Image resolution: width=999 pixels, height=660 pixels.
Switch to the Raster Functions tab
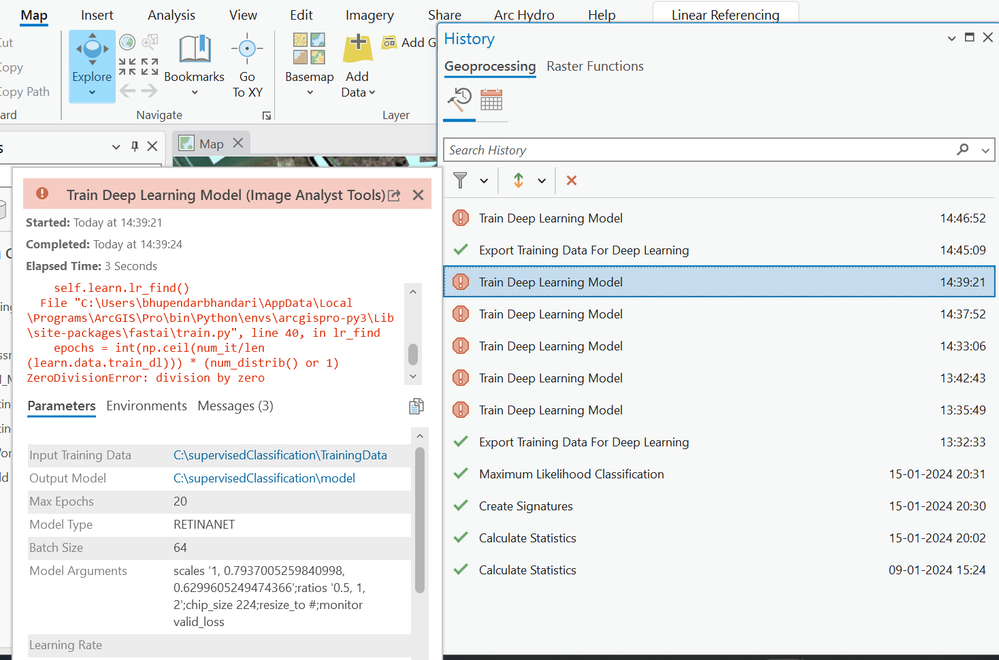[595, 66]
